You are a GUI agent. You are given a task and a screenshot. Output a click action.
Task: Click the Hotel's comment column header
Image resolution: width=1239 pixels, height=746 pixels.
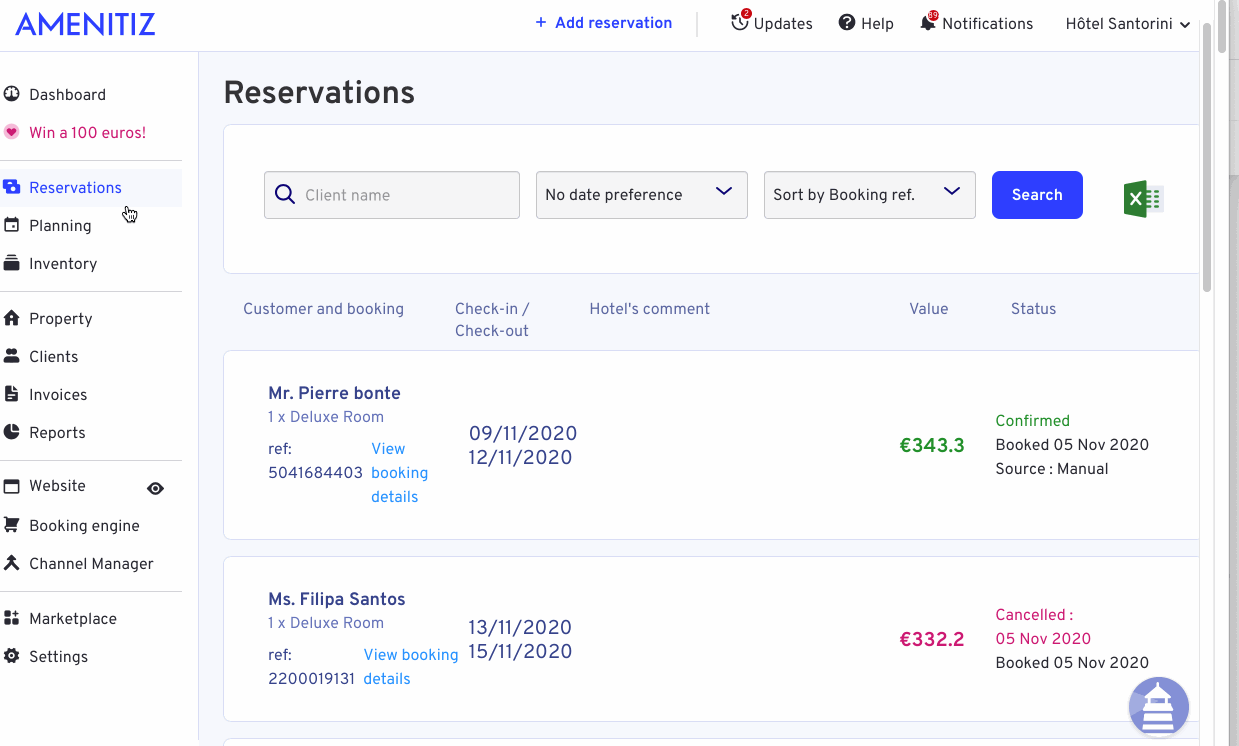(650, 309)
